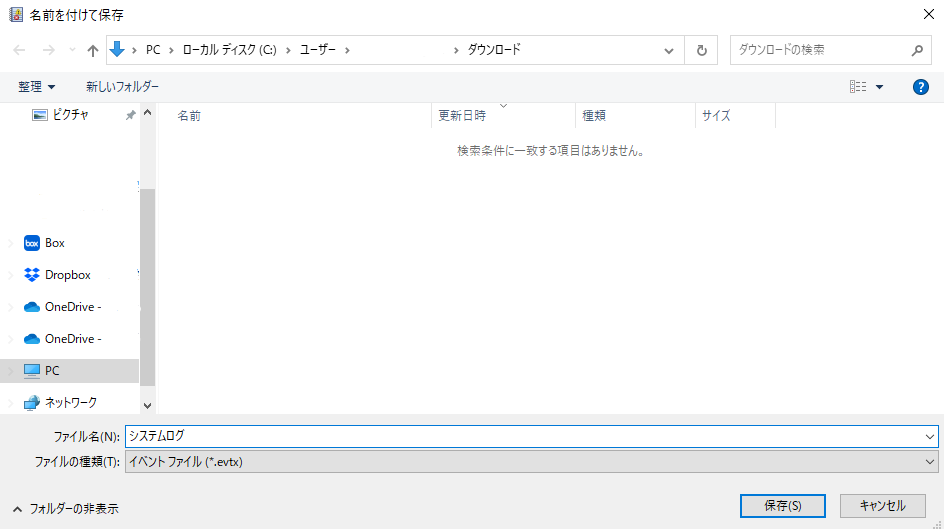This screenshot has width=944, height=529.
Task: Select Box in the navigation pane
Action: [55, 243]
